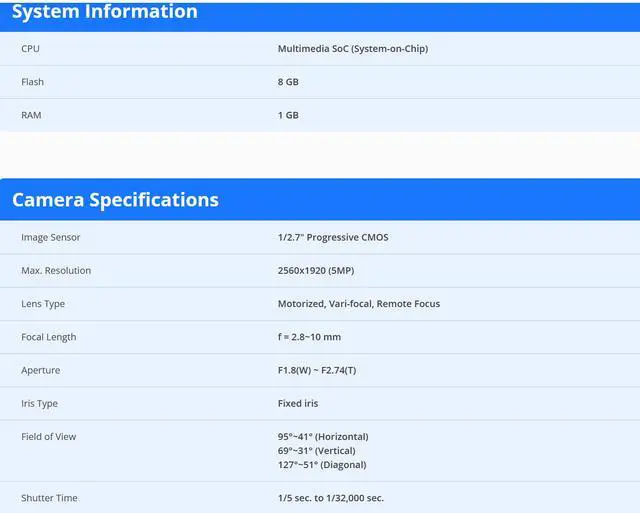Click "2560x1920 (5MP)" value
The image size is (640, 513).
[316, 271]
